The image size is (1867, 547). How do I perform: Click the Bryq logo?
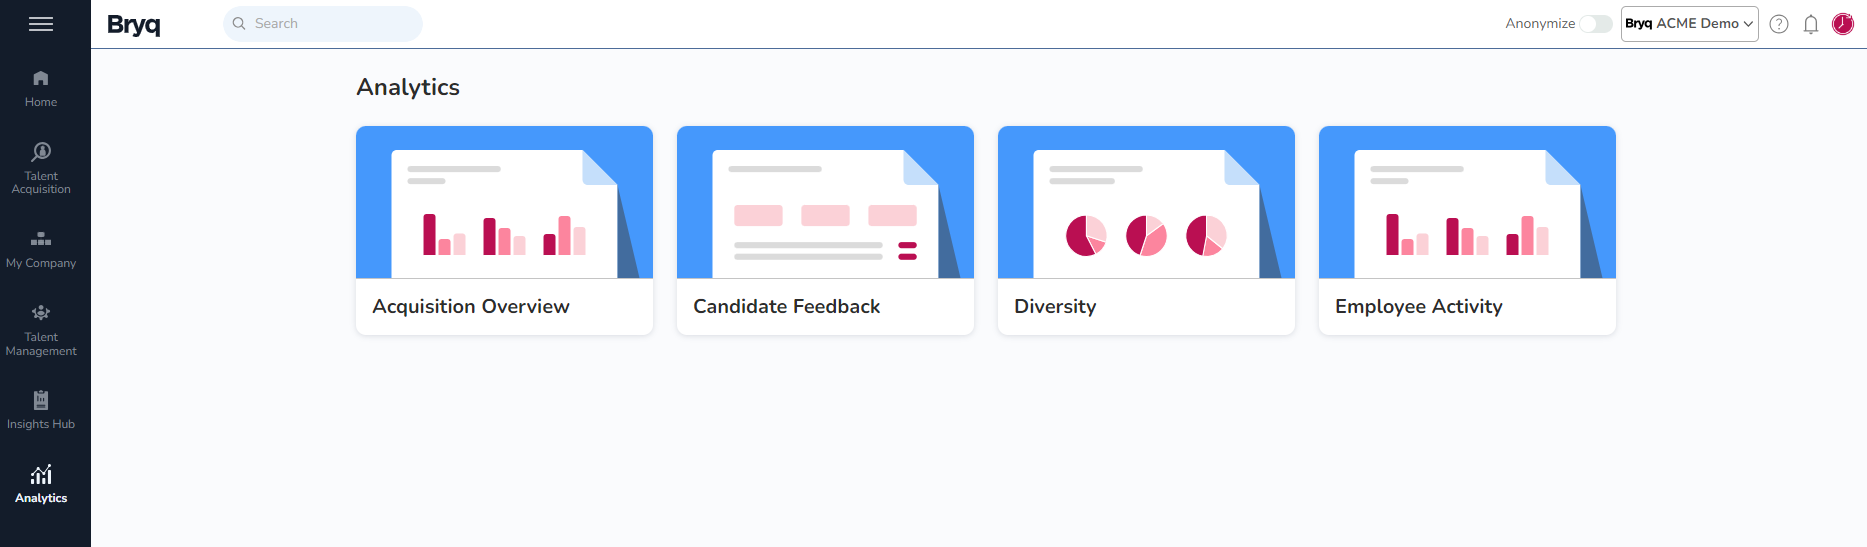click(x=134, y=24)
